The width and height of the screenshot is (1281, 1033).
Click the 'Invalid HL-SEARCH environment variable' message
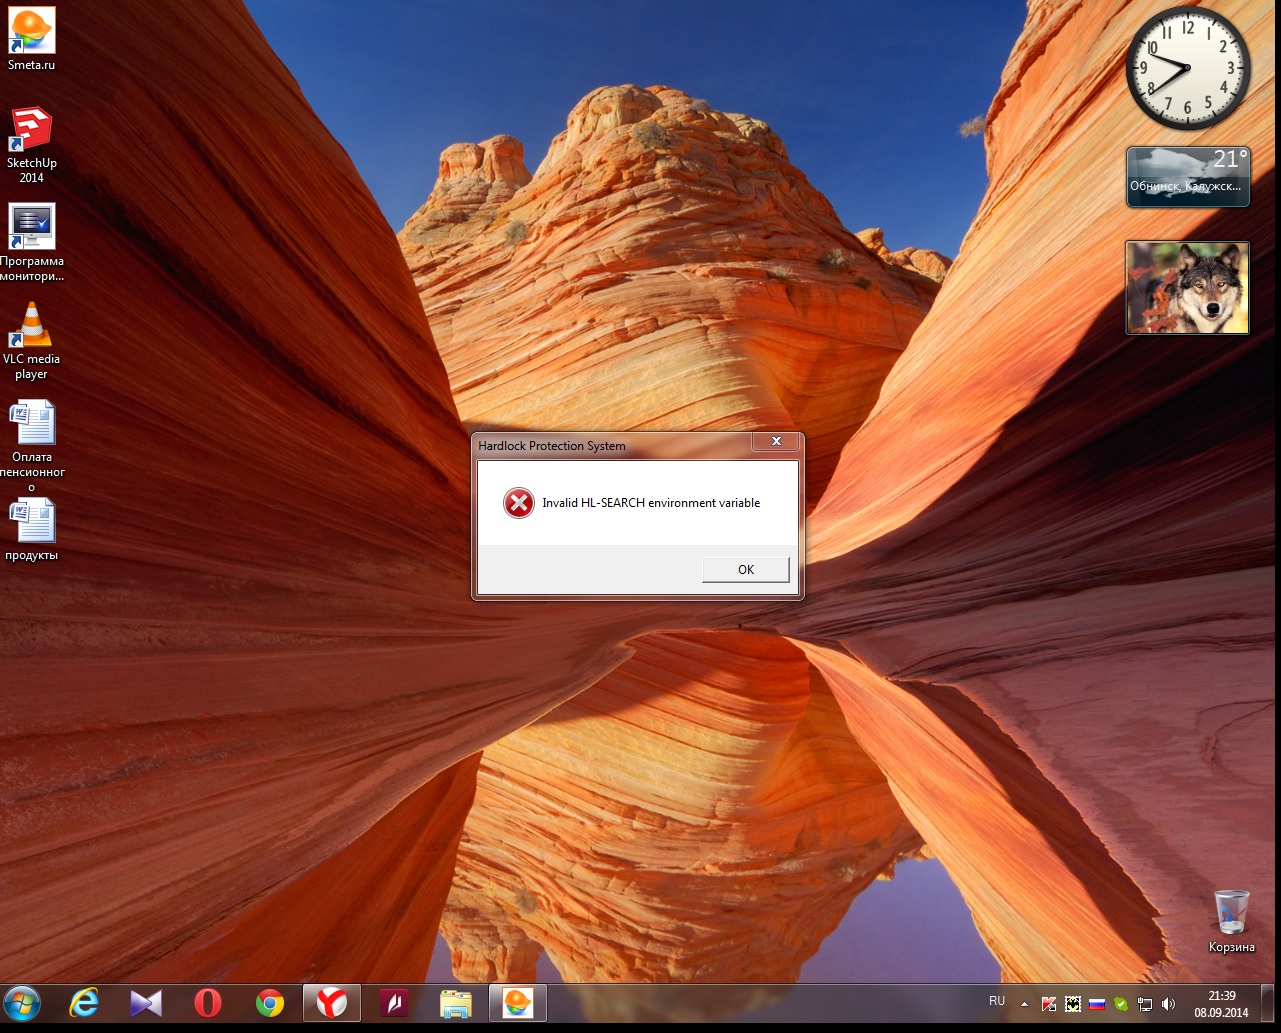[x=651, y=503]
